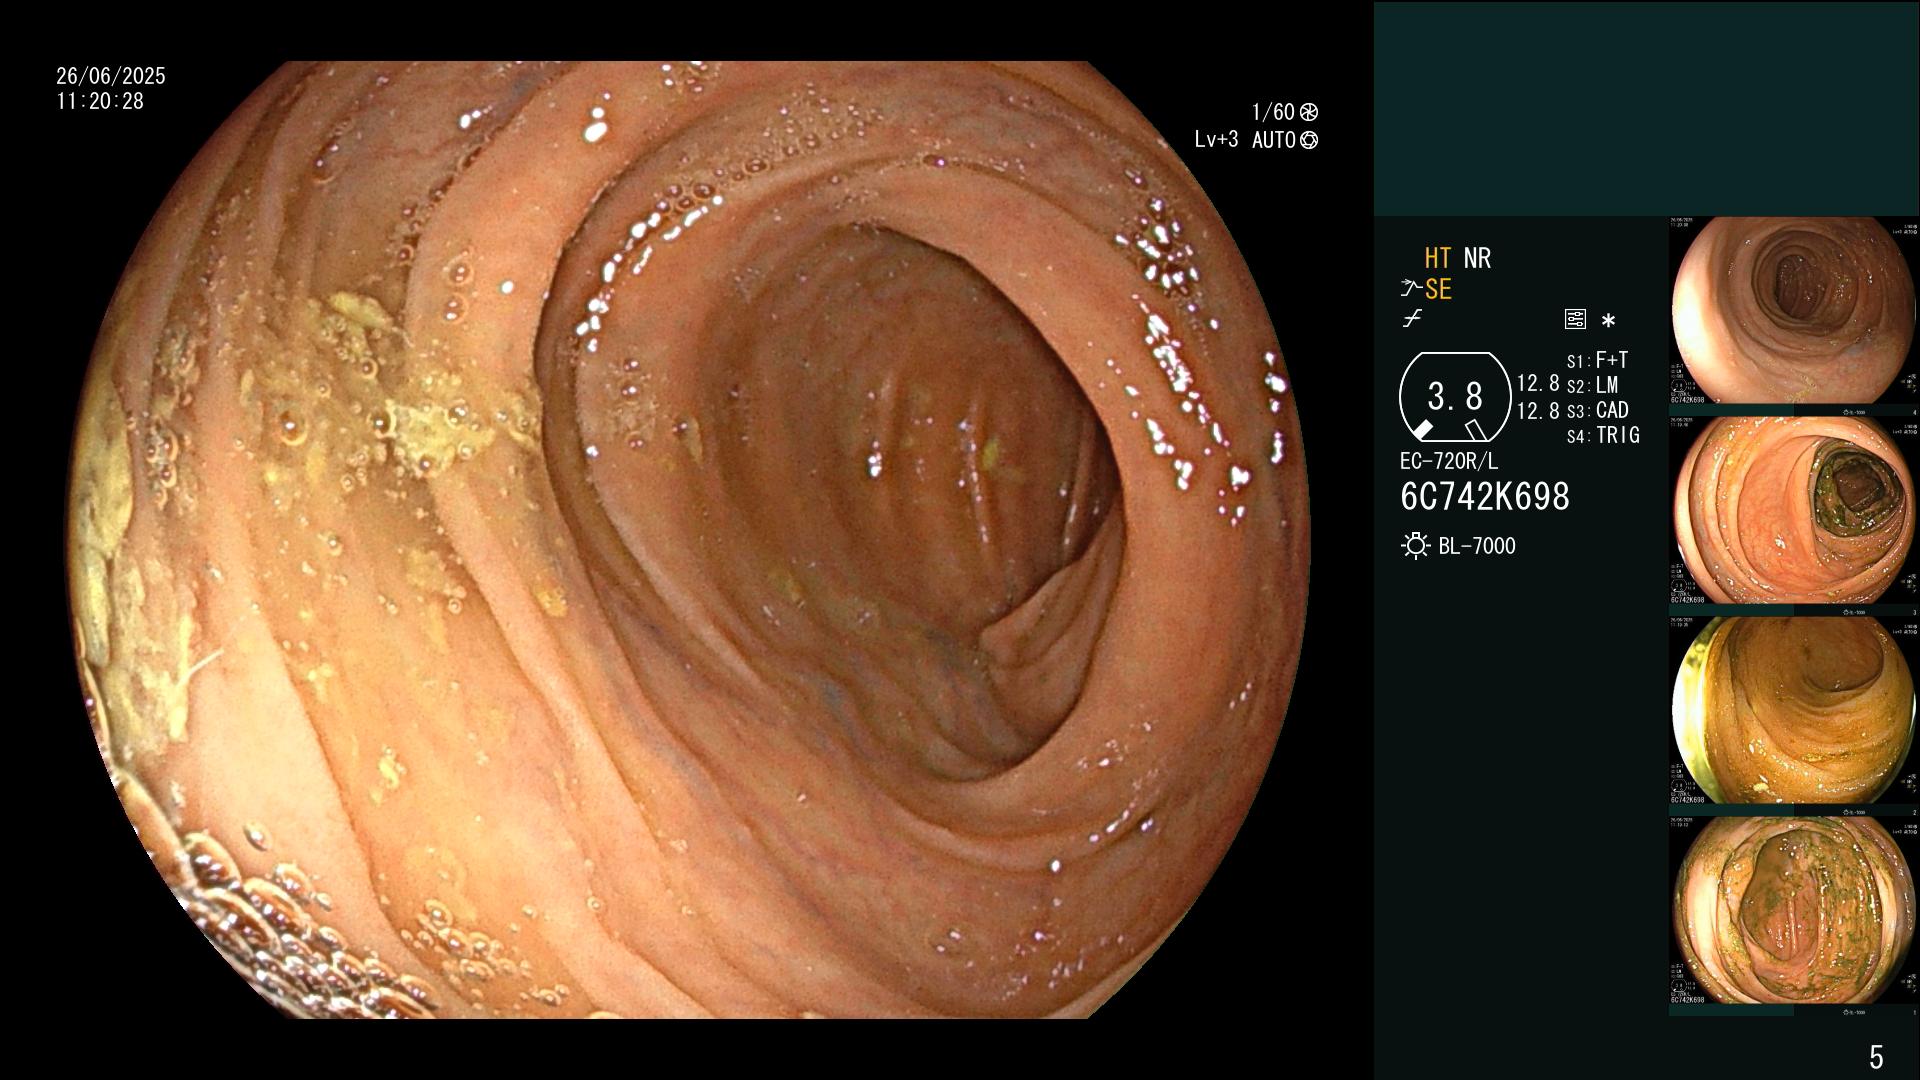Screen dimensions: 1920x1080
Task: Click the S1: F+T switch assignment
Action: [x=1598, y=360]
